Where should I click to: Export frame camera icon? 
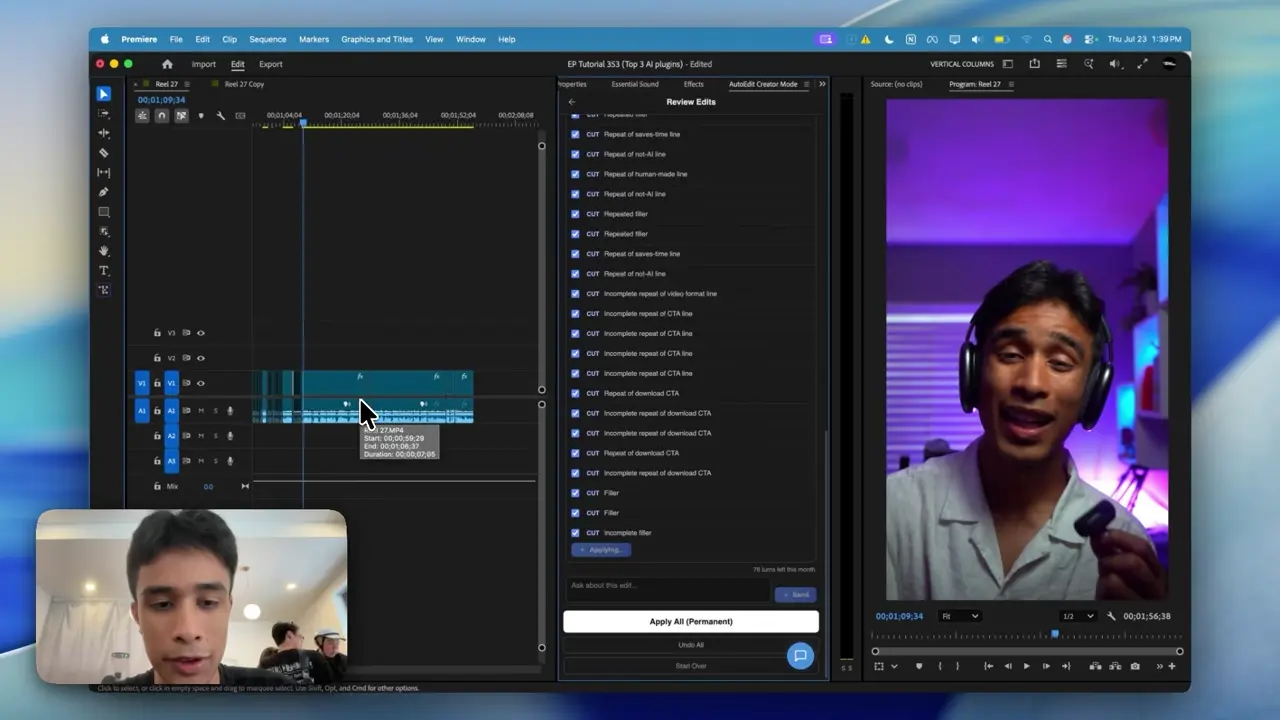coord(1135,666)
